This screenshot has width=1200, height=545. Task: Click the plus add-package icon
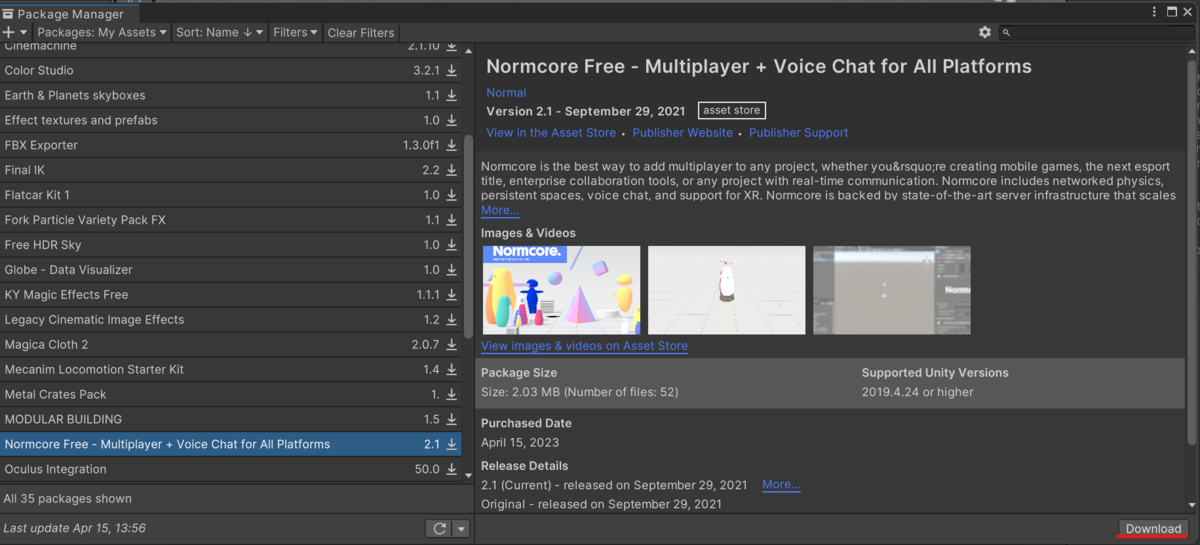click(9, 32)
